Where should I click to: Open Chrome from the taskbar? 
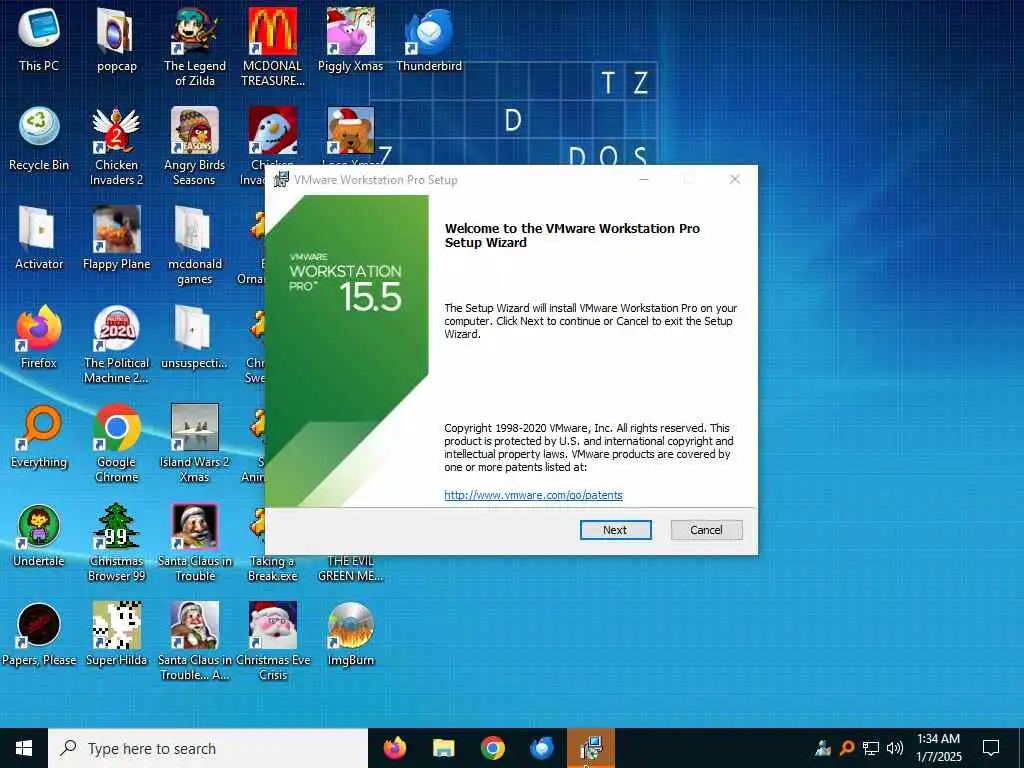tap(492, 748)
